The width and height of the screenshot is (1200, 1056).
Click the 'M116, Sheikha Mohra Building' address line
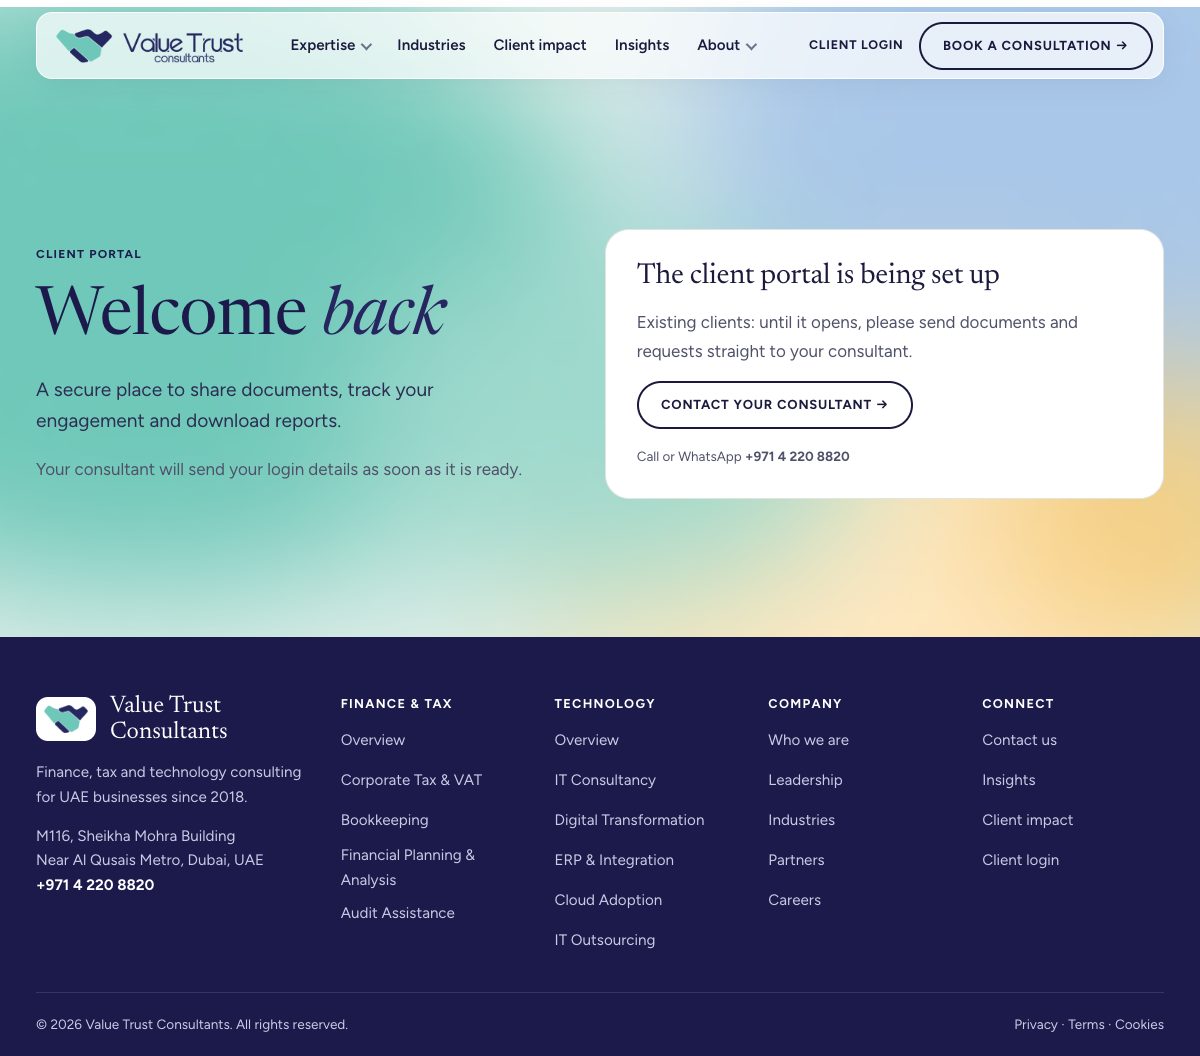click(136, 836)
